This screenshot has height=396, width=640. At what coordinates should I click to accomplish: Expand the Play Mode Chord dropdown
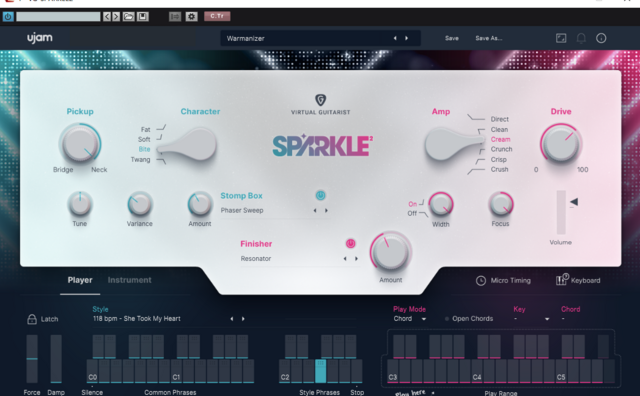[x=424, y=319]
